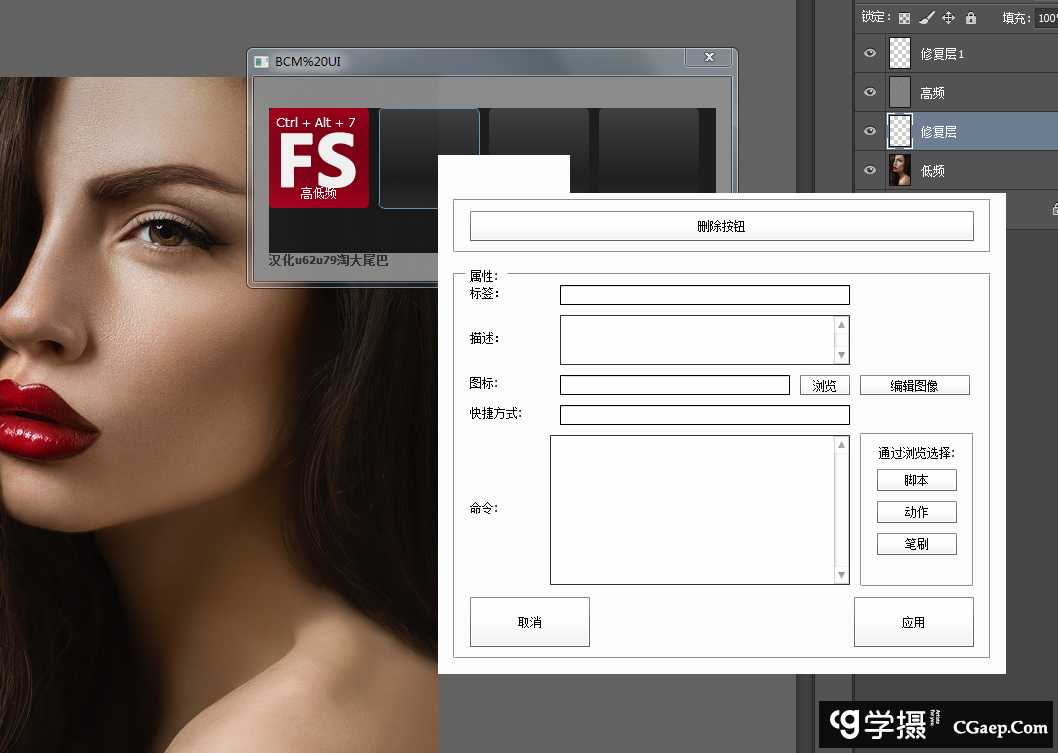Click the lock all padlock icon

970,17
